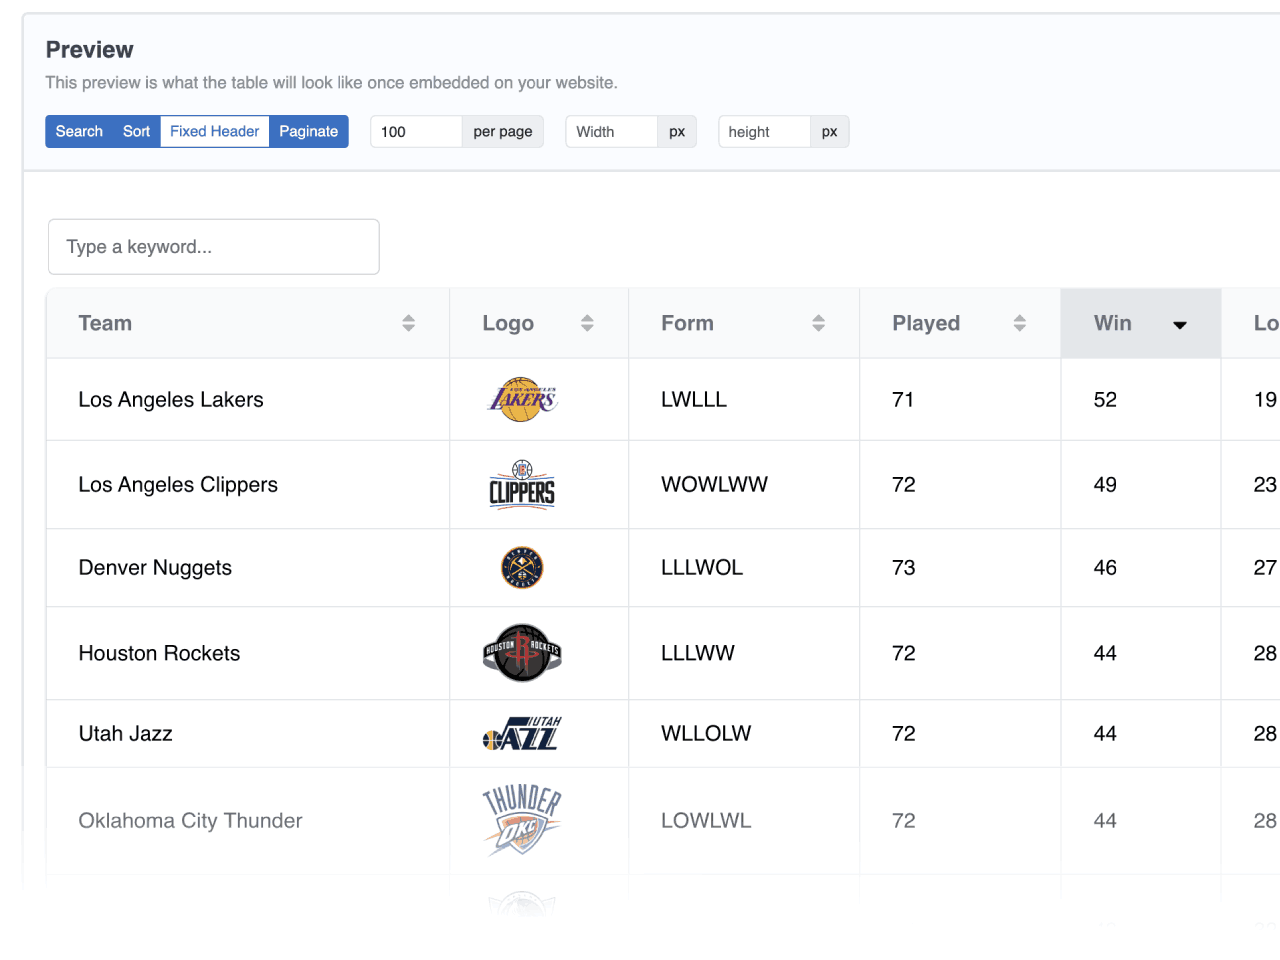The height and width of the screenshot is (960, 1280).
Task: Enable the Fixed Header option
Action: pos(214,131)
